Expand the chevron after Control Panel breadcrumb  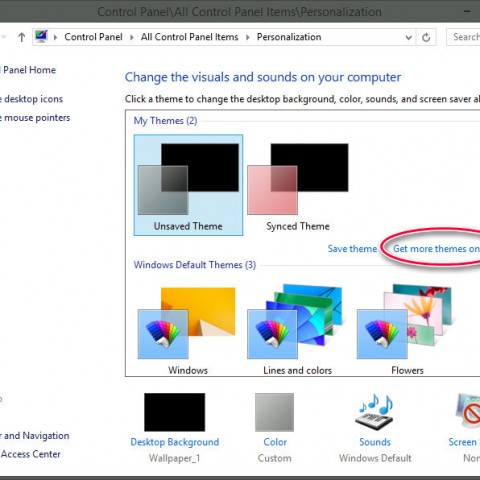132,37
